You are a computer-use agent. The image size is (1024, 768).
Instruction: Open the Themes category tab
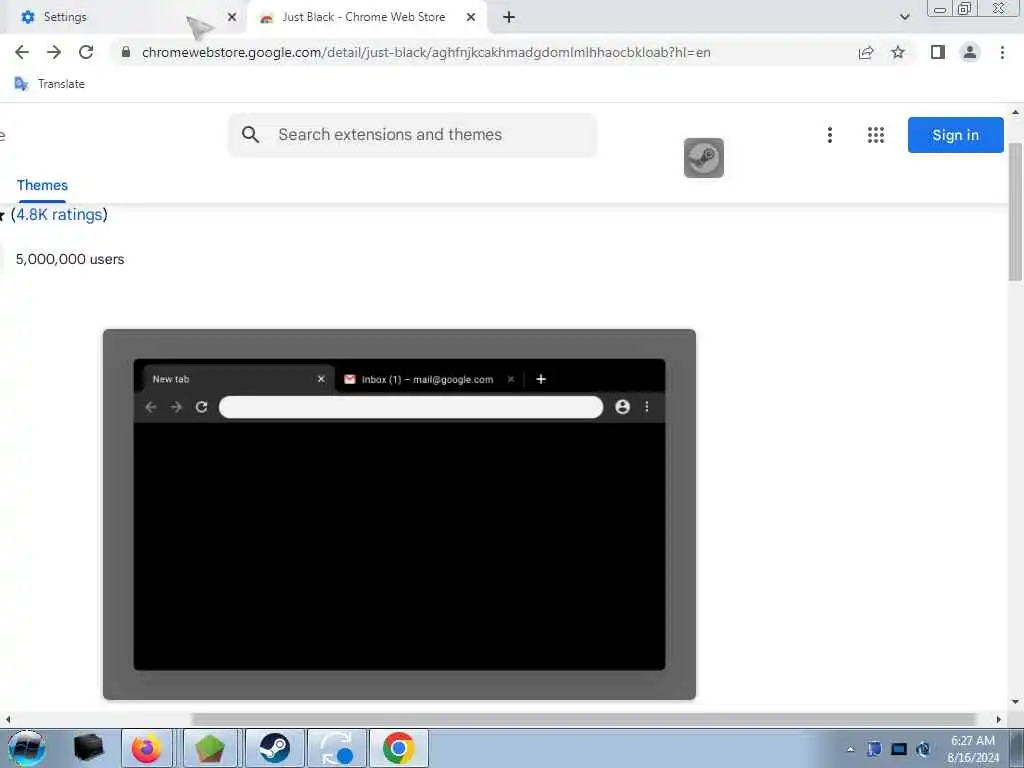click(x=42, y=185)
